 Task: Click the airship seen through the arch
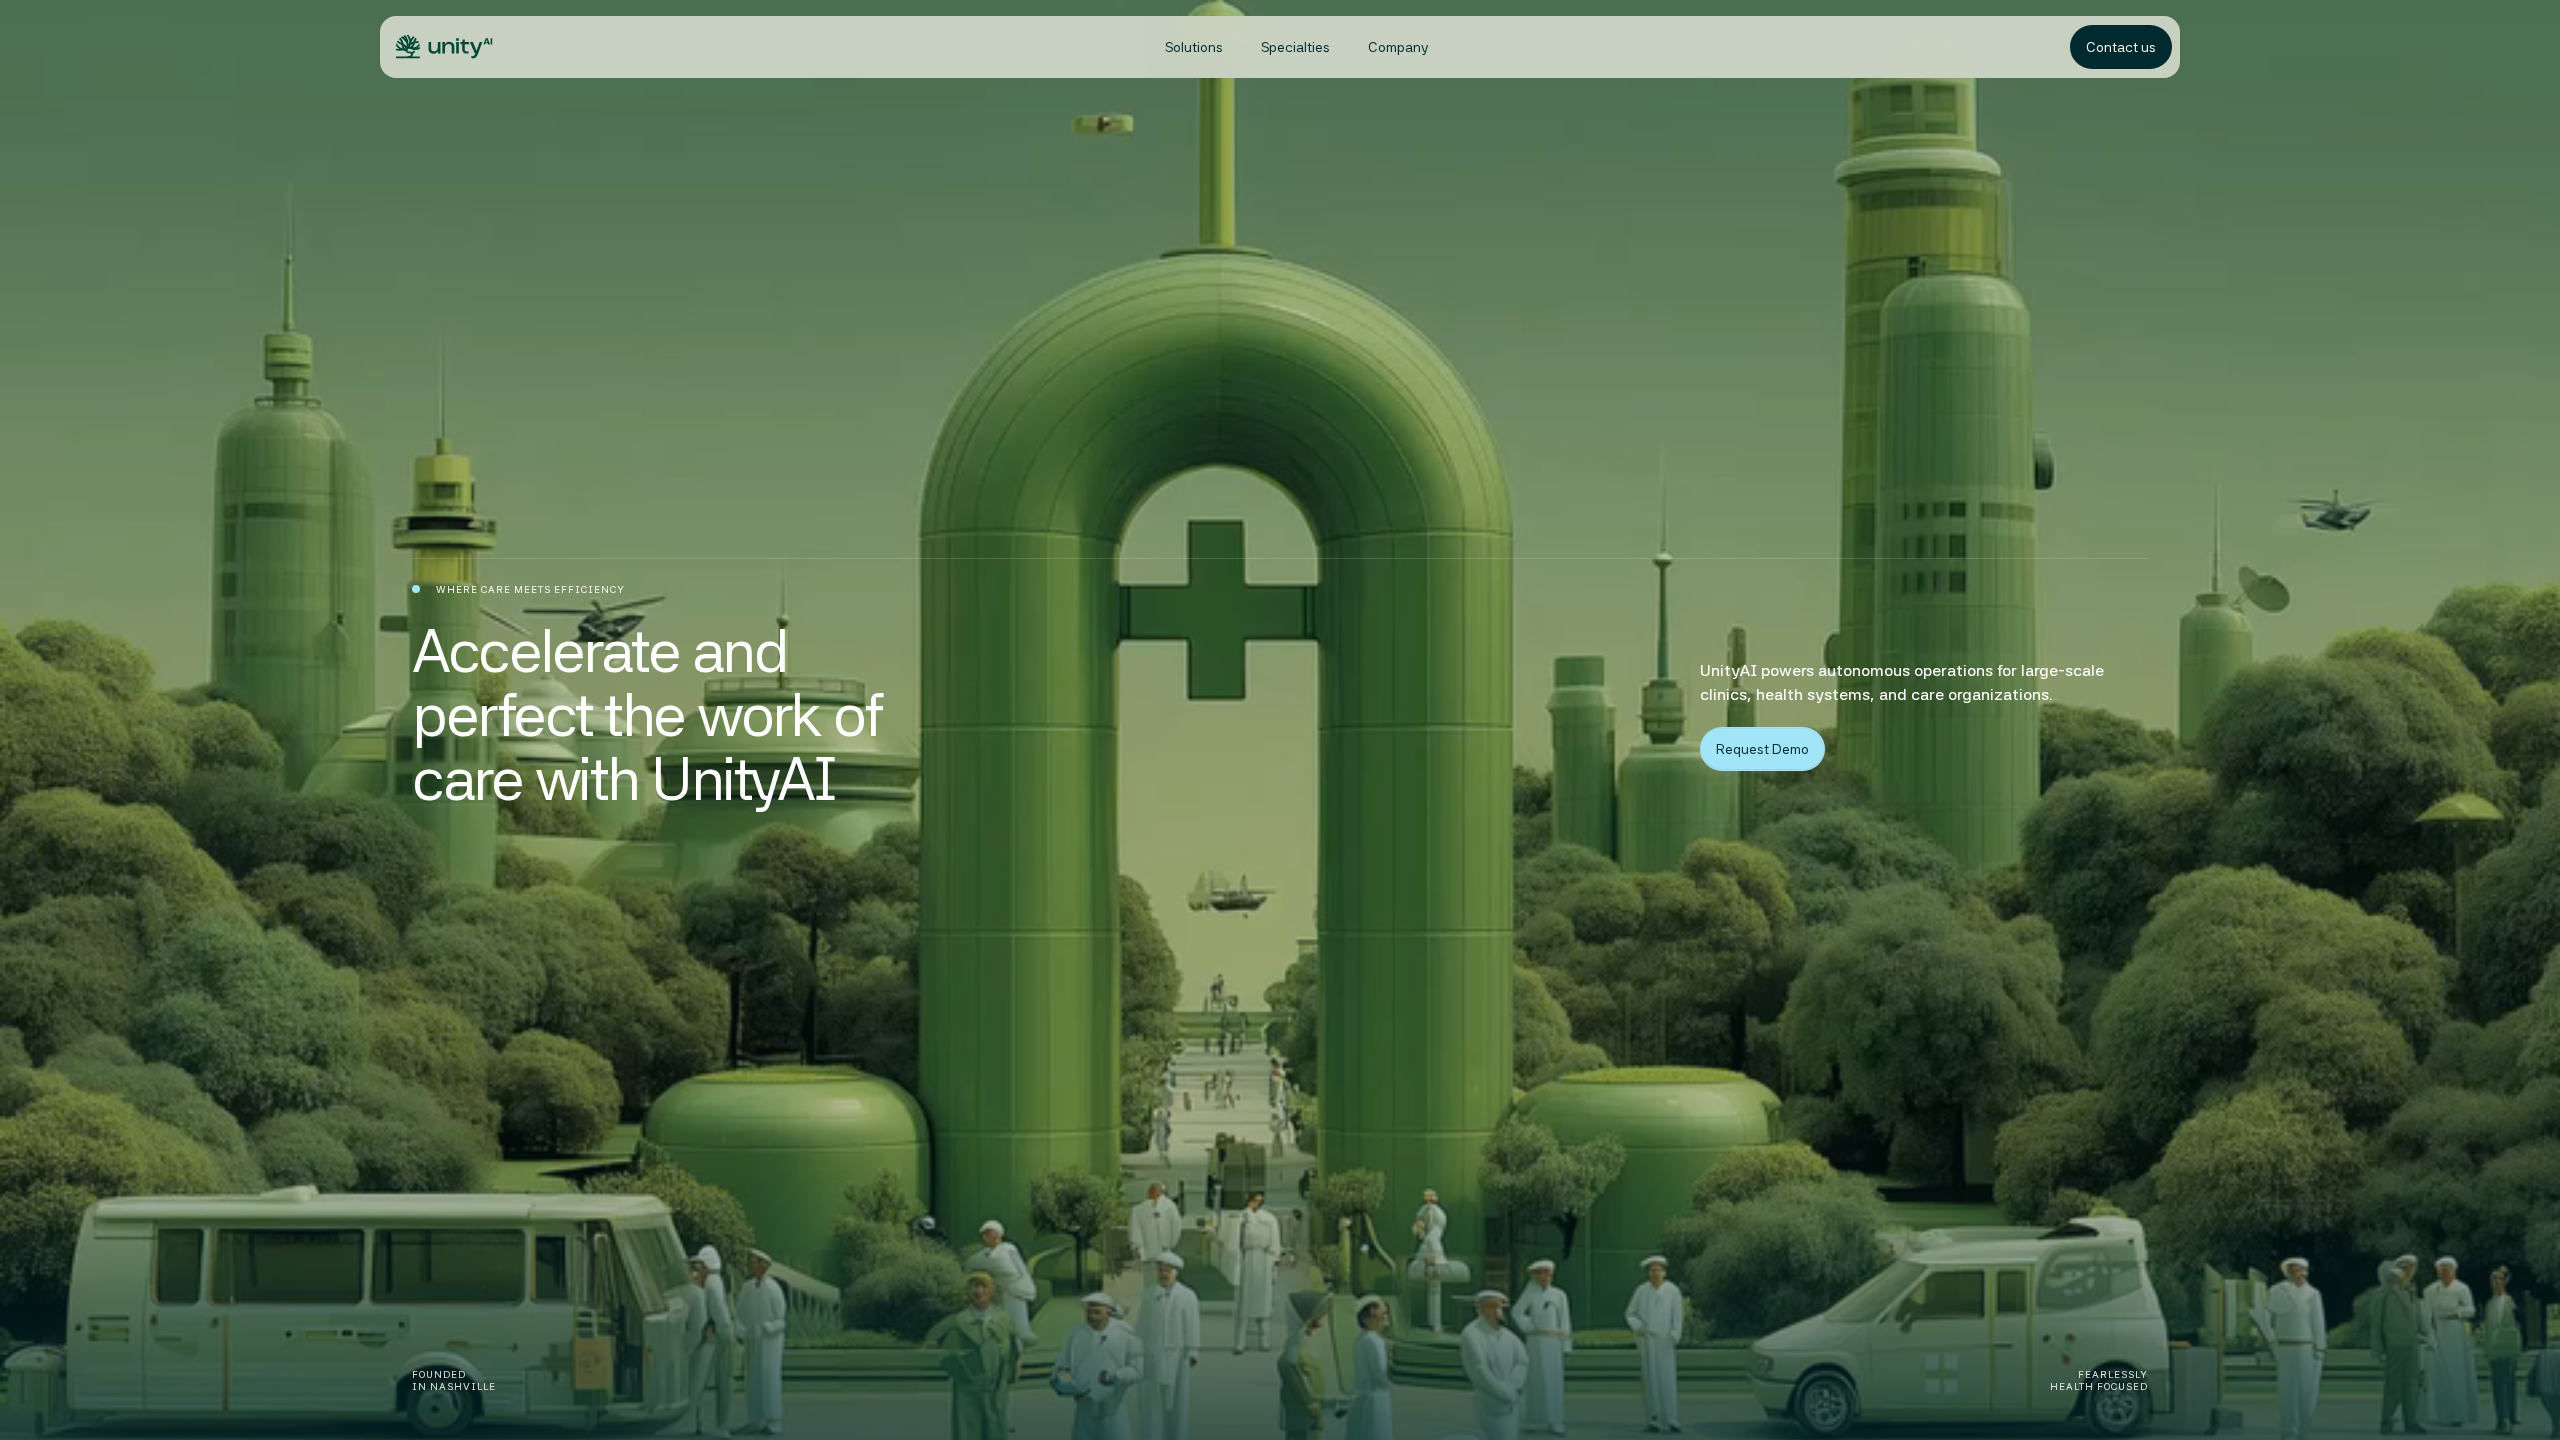(x=1230, y=892)
